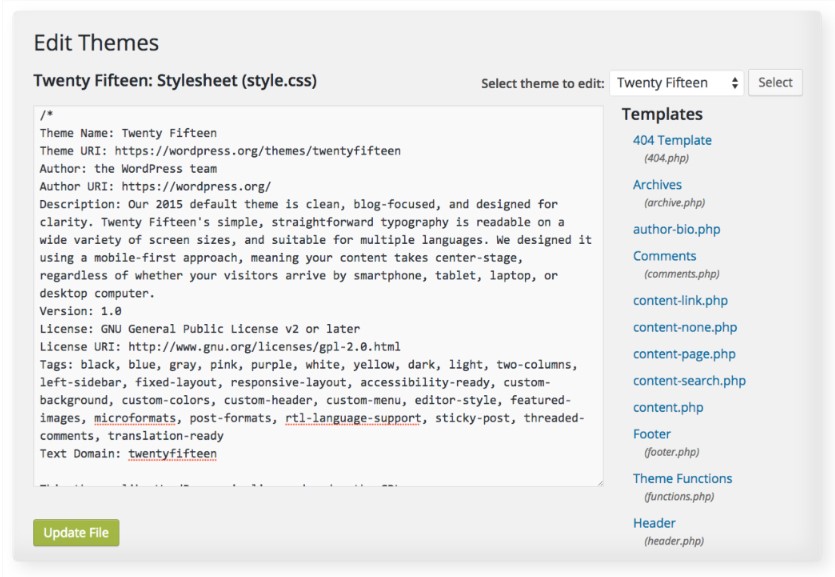The image size is (835, 577).
Task: Click the '(archive.php)' filename caption
Action: point(674,203)
